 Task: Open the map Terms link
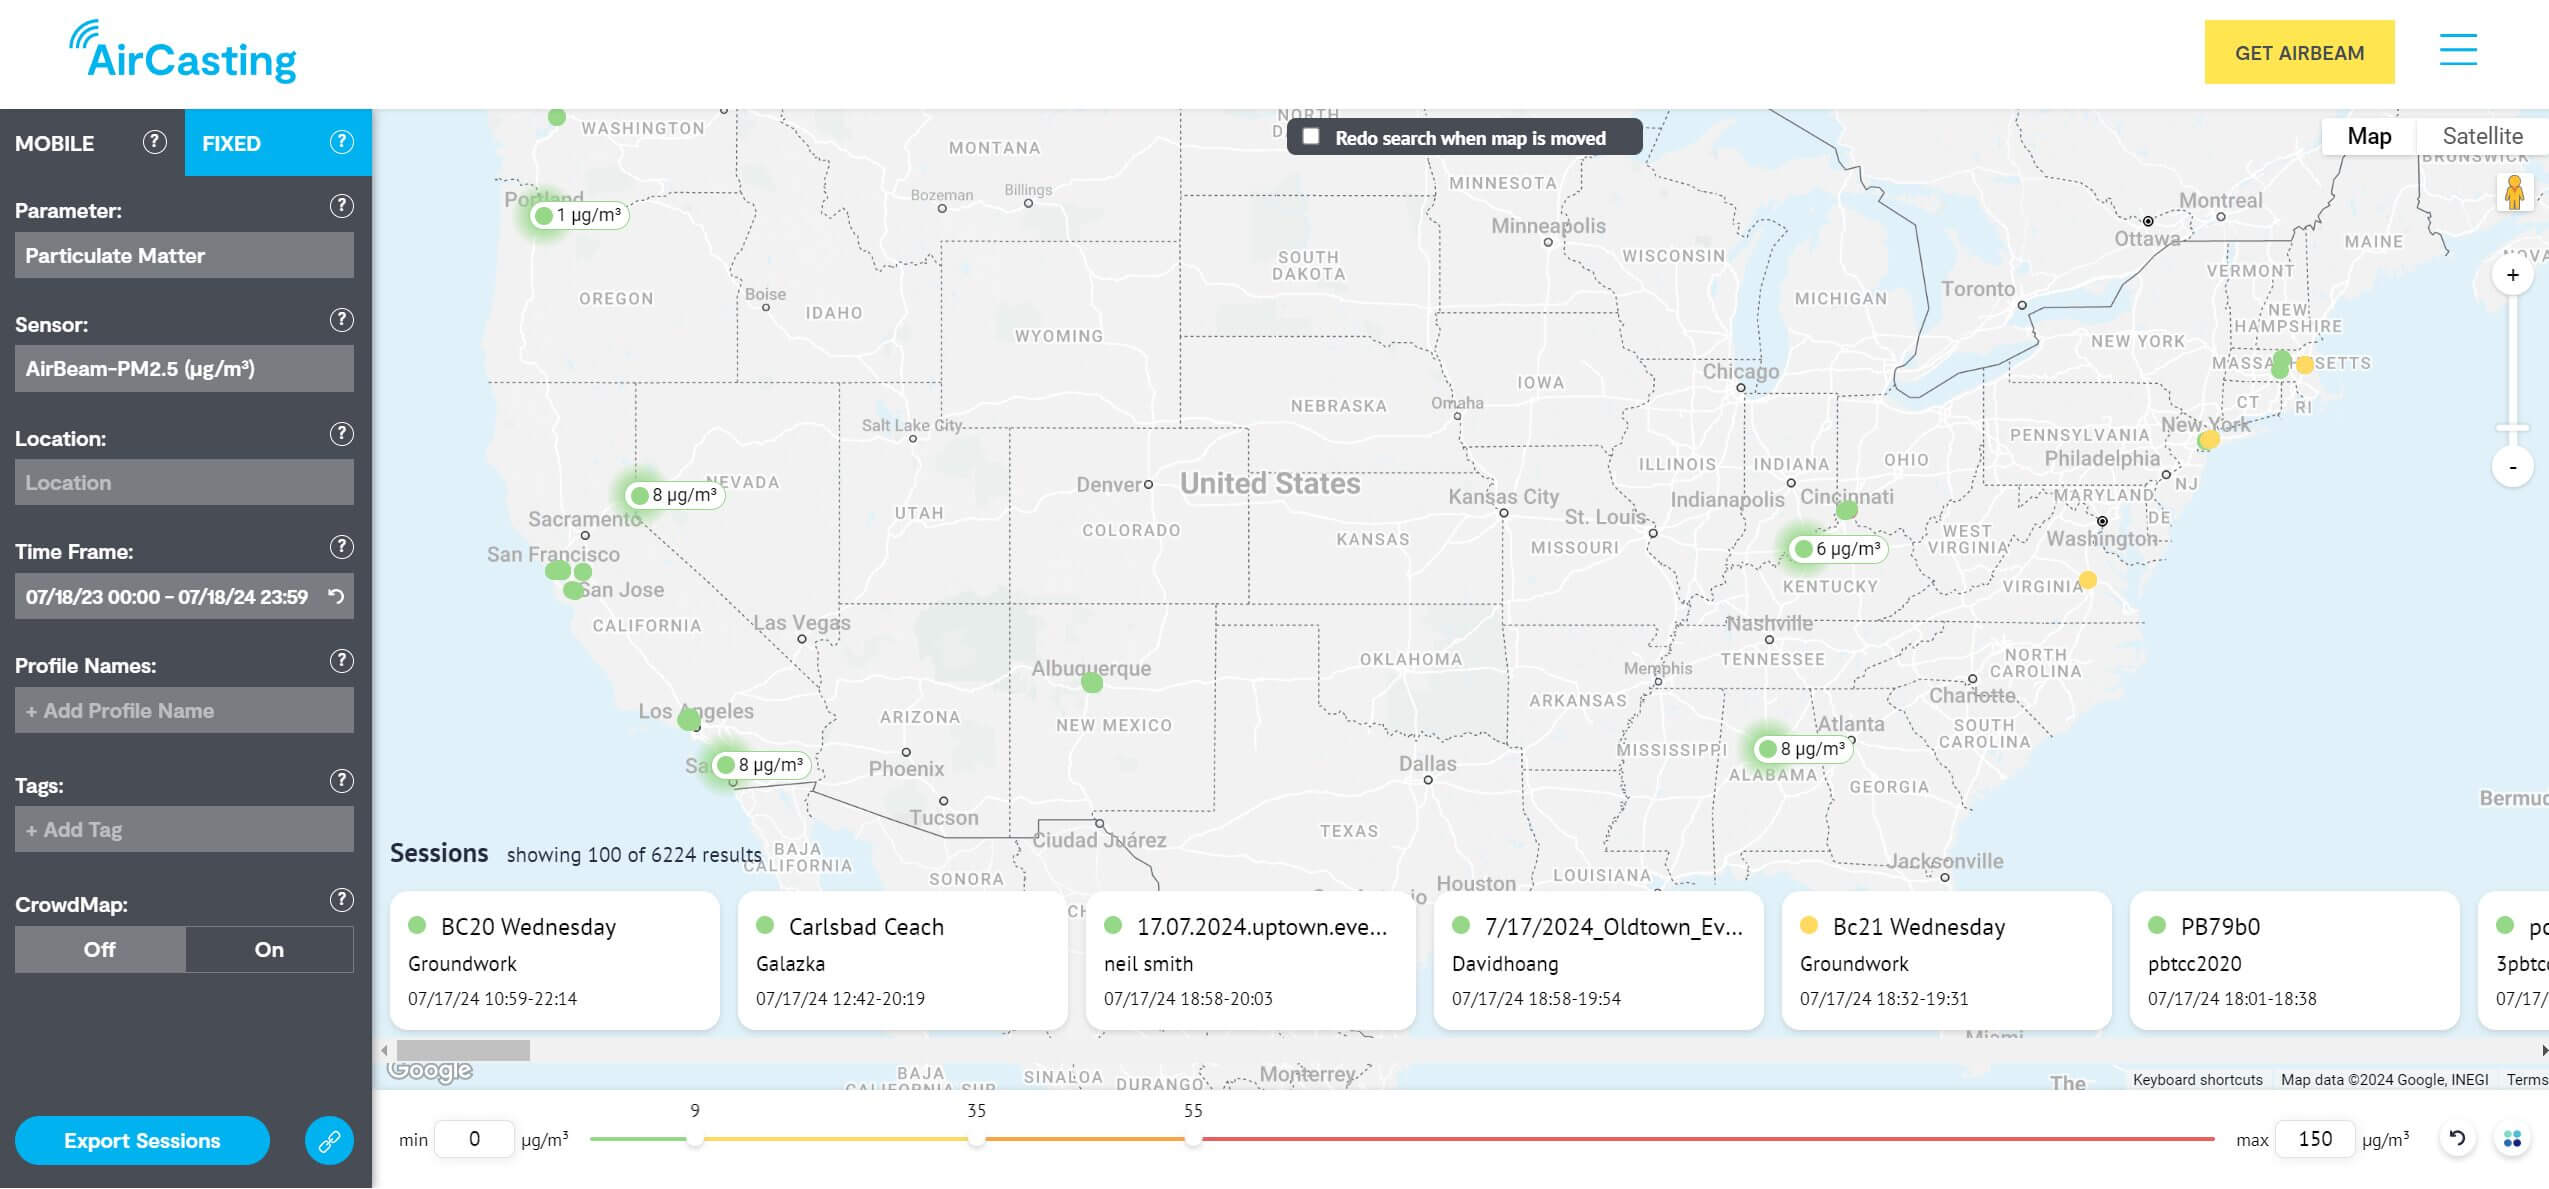pos(2527,1080)
